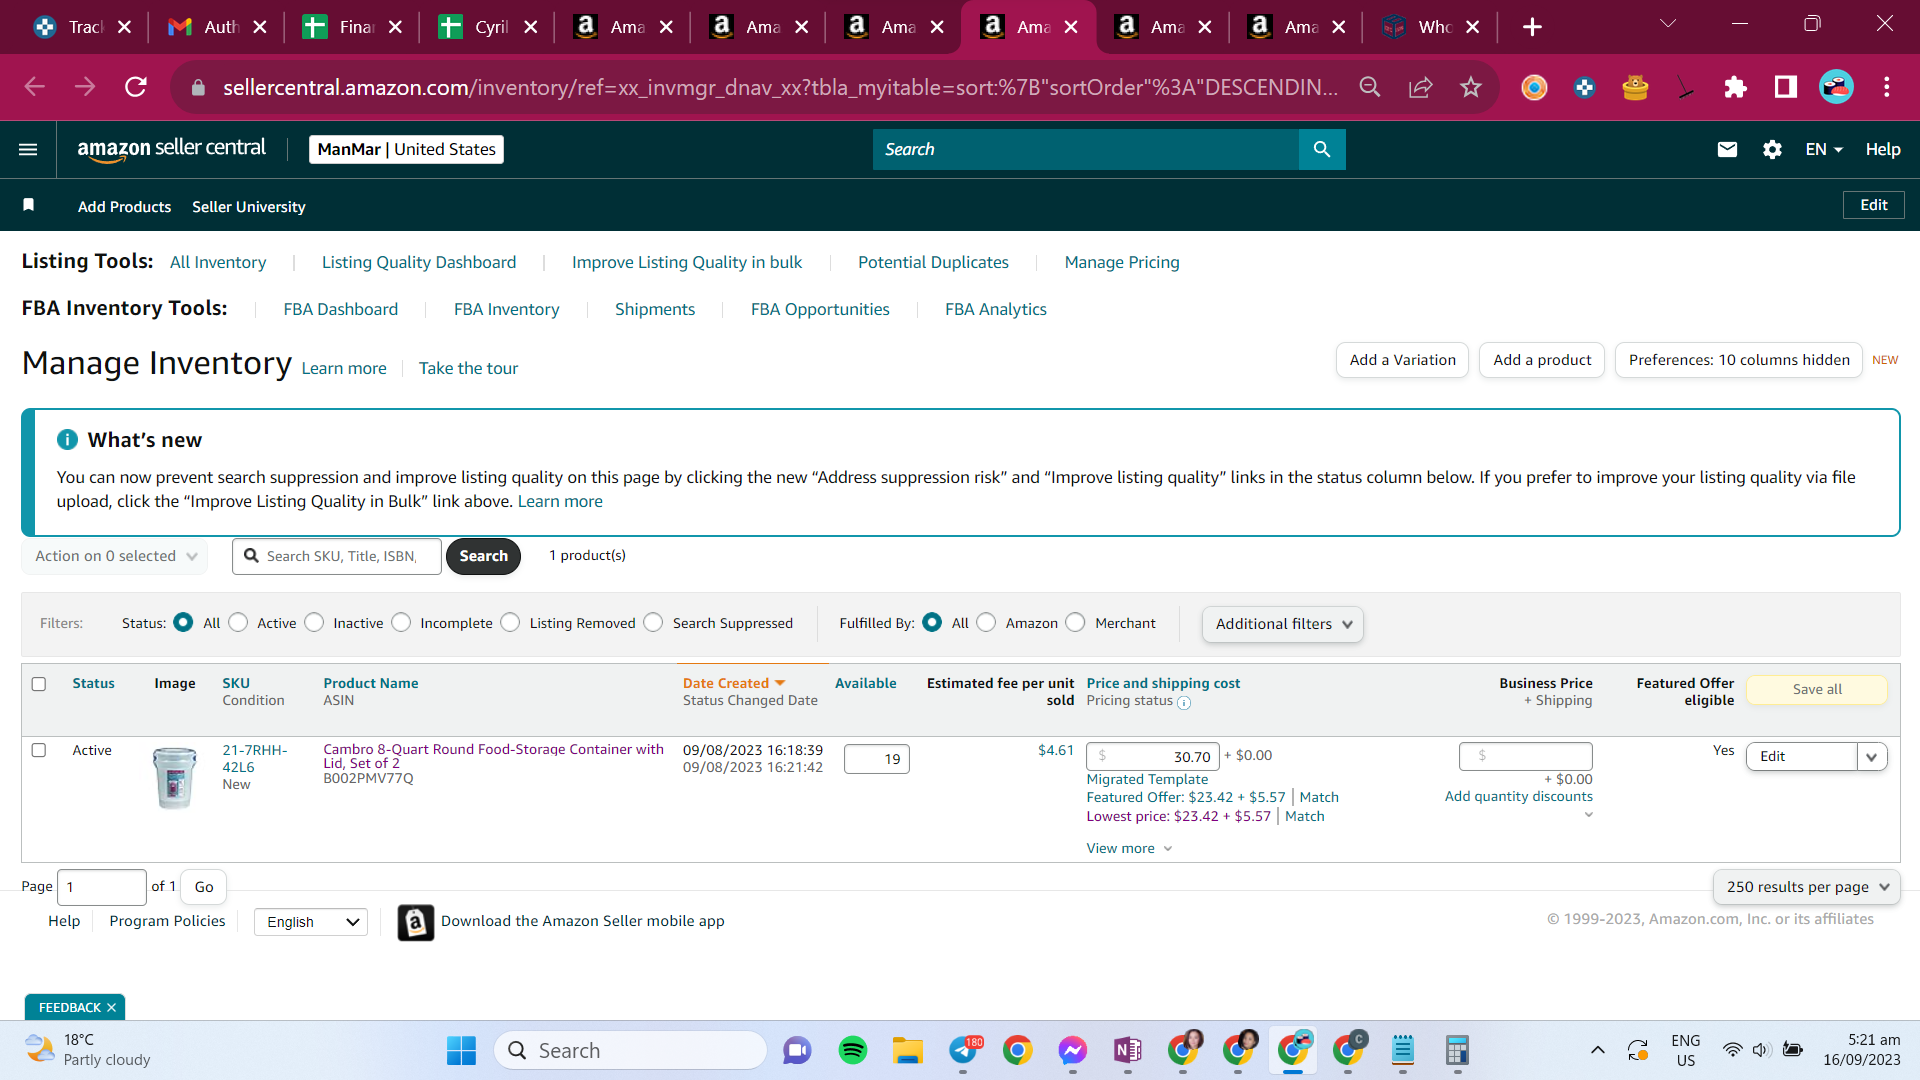Click the Save all button
1920x1080 pixels.
(x=1817, y=689)
